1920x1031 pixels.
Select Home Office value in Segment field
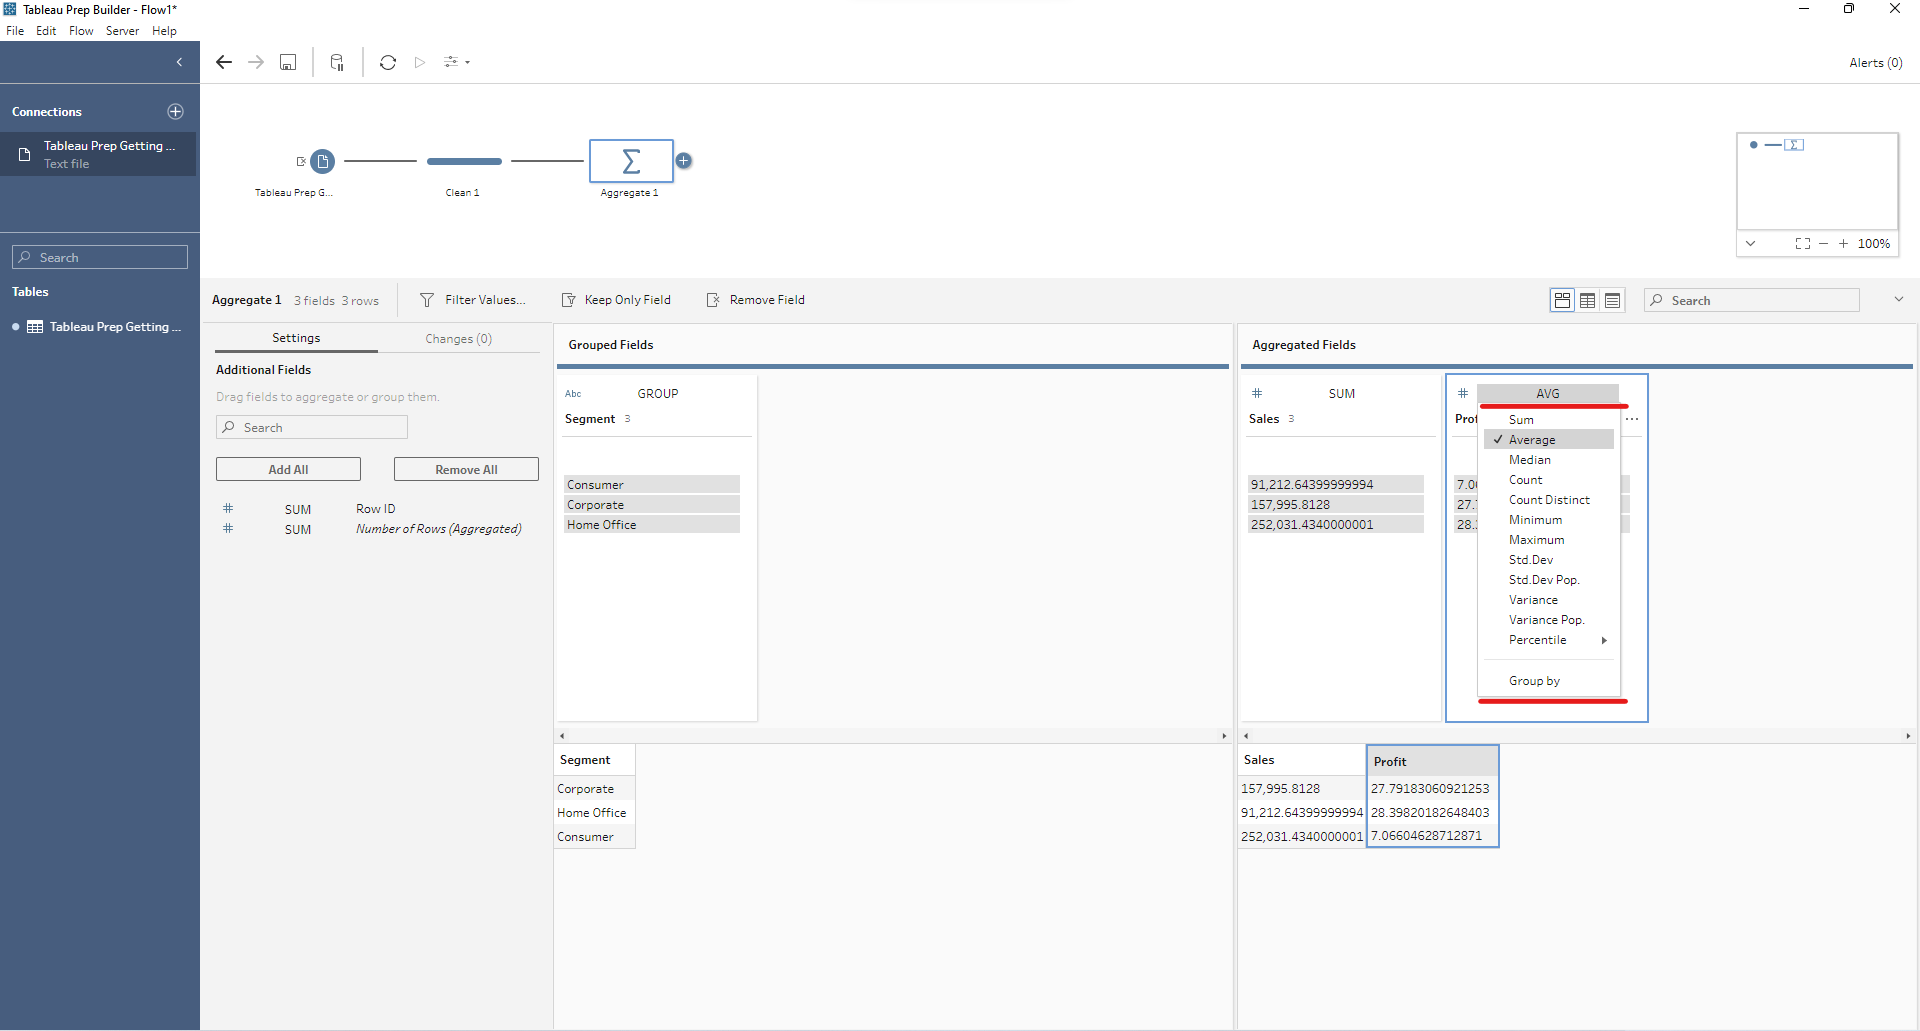(x=652, y=524)
